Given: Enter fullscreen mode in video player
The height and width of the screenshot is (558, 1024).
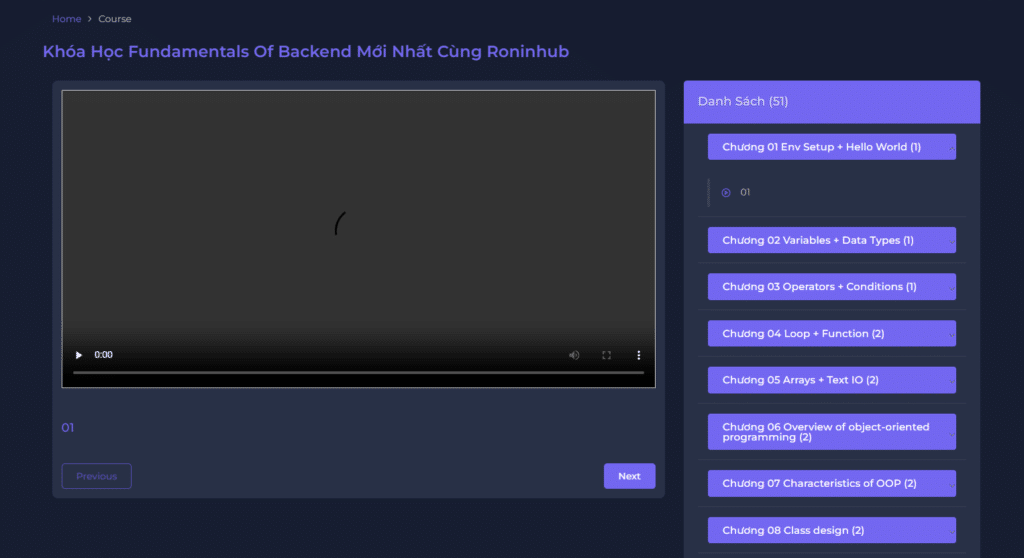Looking at the screenshot, I should coord(607,355).
